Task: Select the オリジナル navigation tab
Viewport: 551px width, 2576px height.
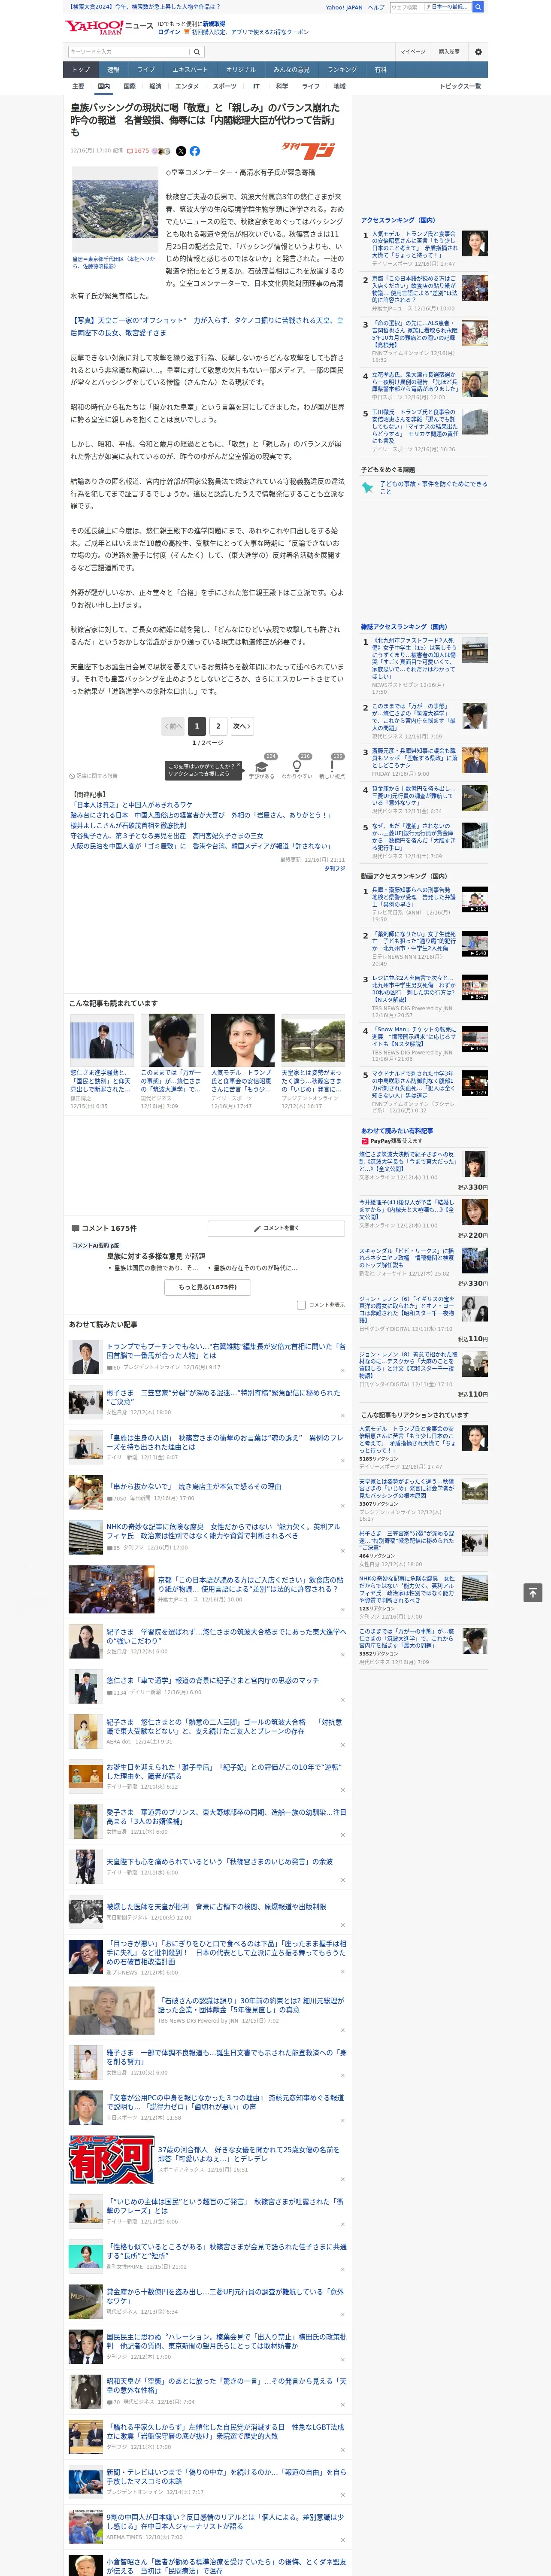Action: [241, 70]
